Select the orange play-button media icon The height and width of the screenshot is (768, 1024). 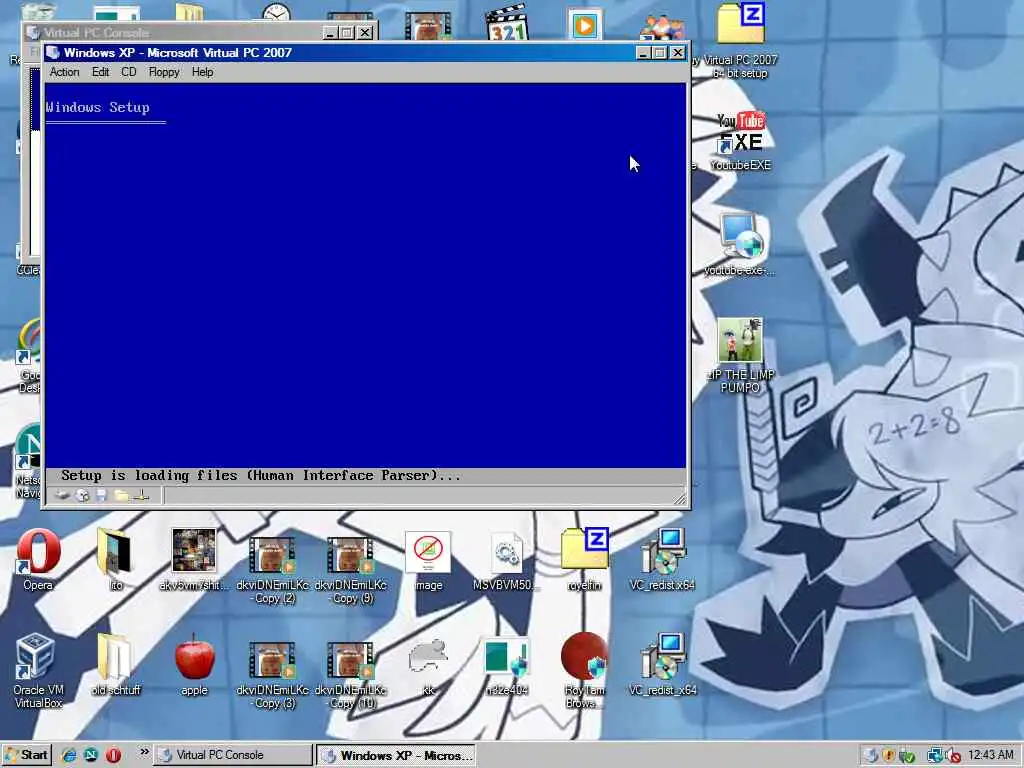[x=584, y=24]
